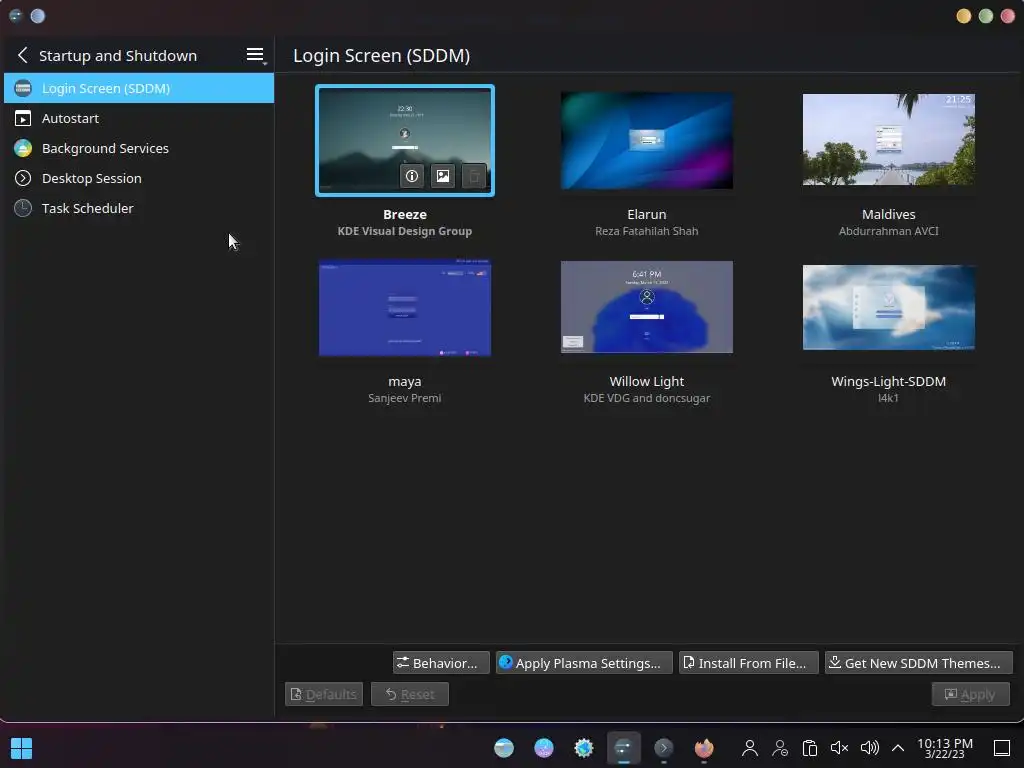Click Apply Plasma Settings... button
The image size is (1024, 768).
point(584,663)
